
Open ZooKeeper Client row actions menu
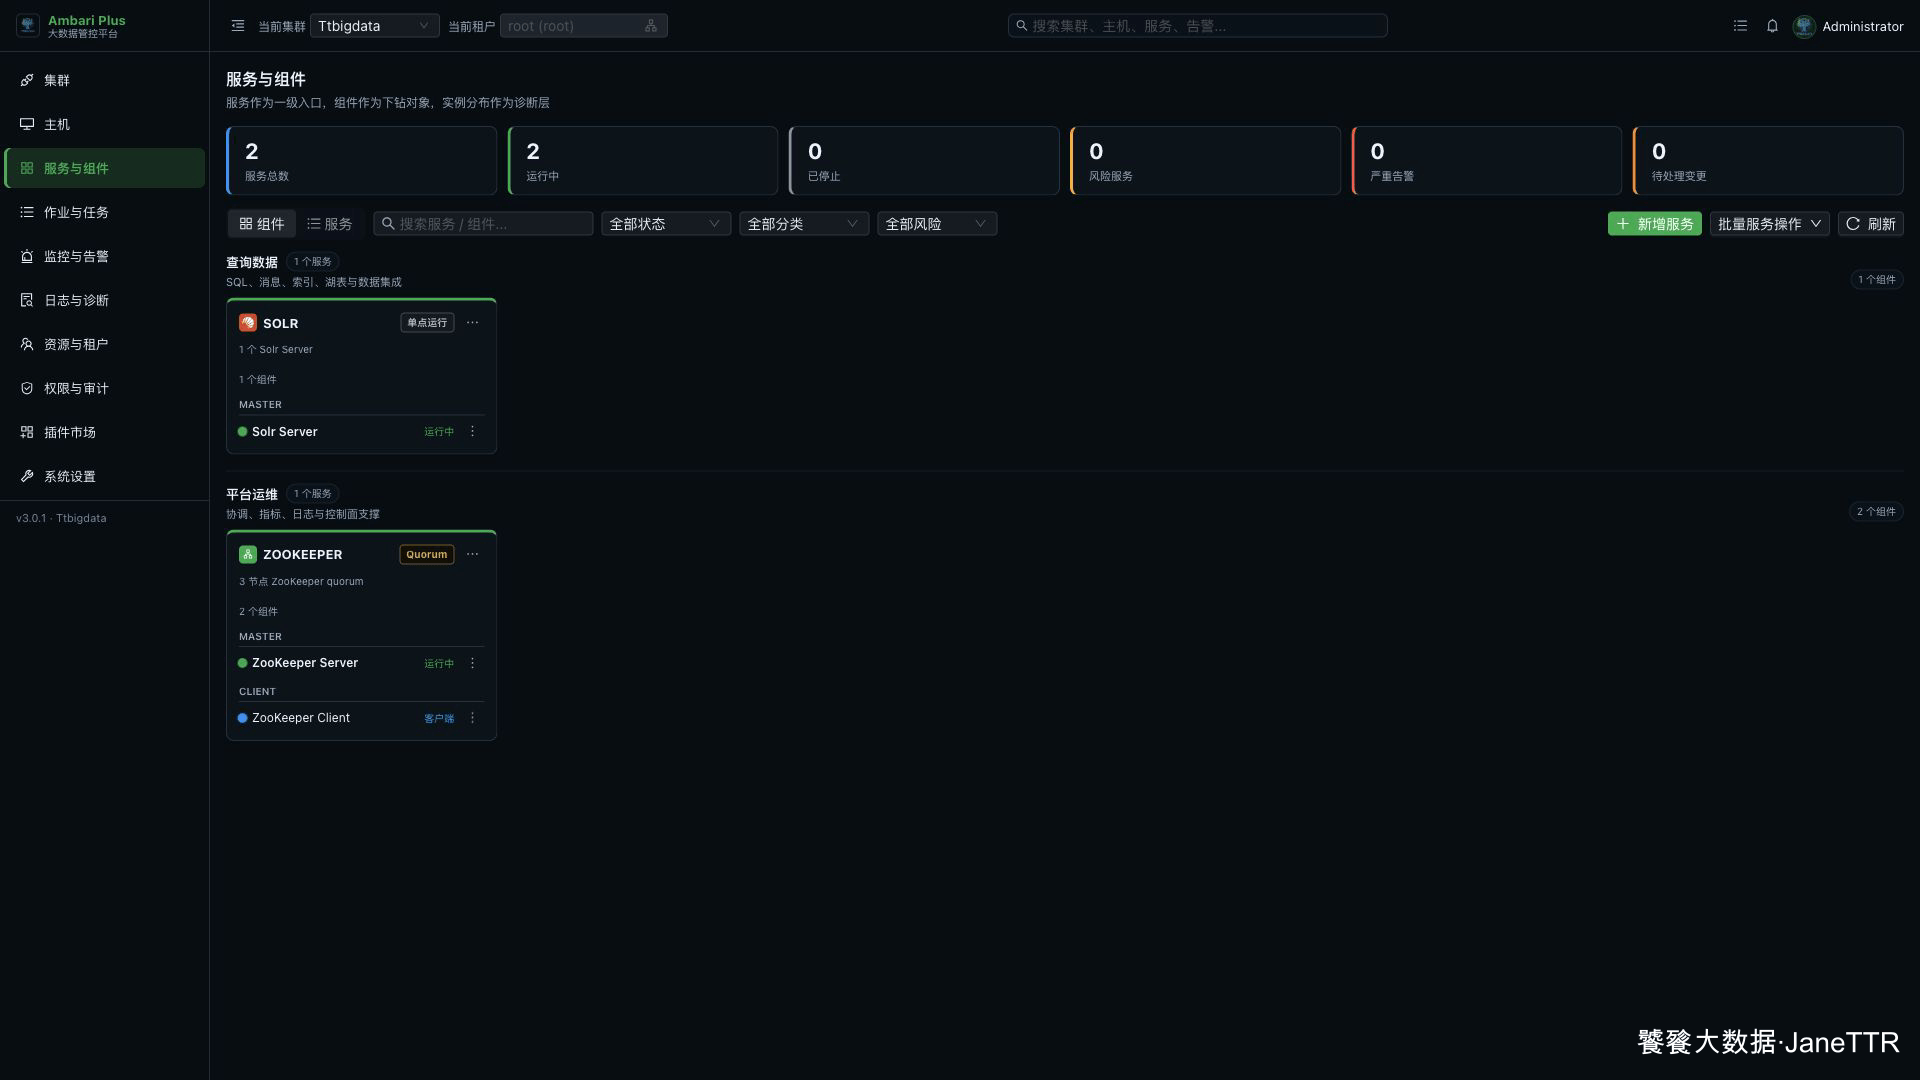[x=472, y=718]
